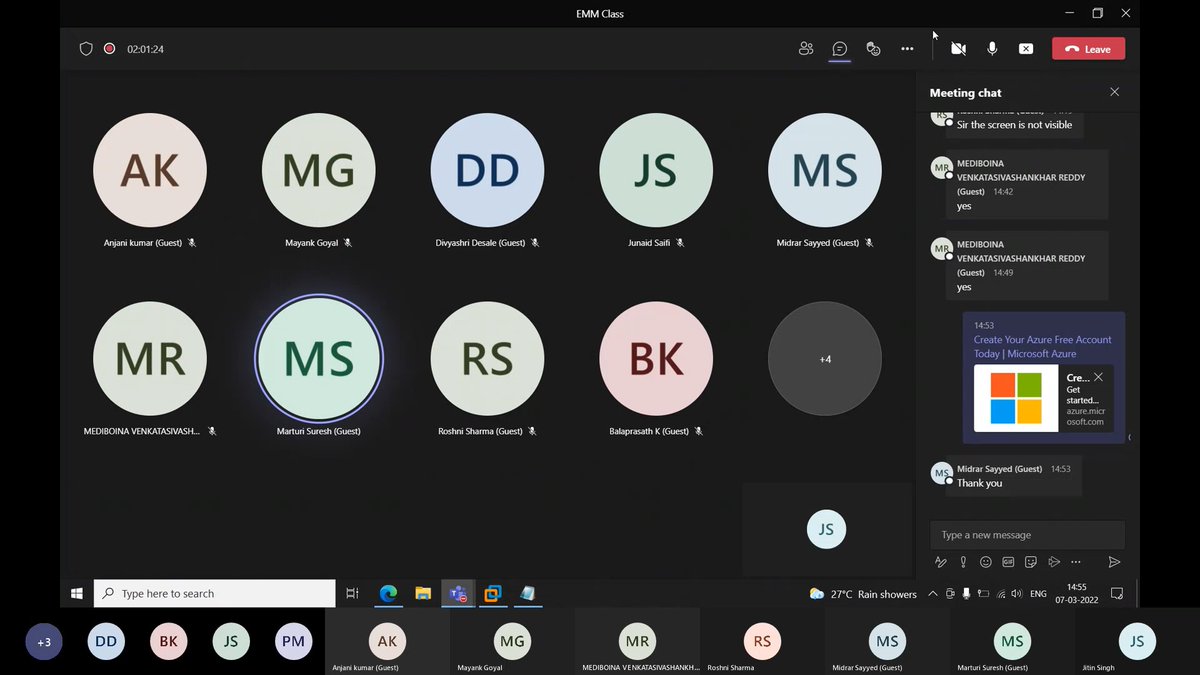Open VMware icon on taskbar

pyautogui.click(x=492, y=593)
